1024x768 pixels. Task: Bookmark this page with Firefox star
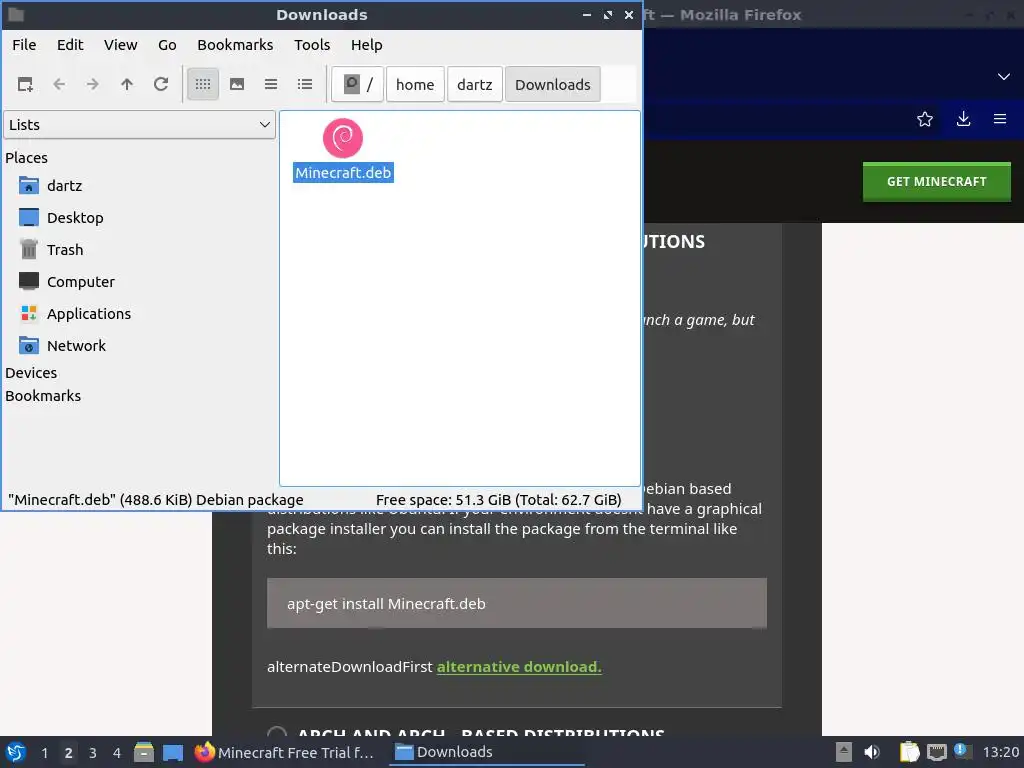925,119
